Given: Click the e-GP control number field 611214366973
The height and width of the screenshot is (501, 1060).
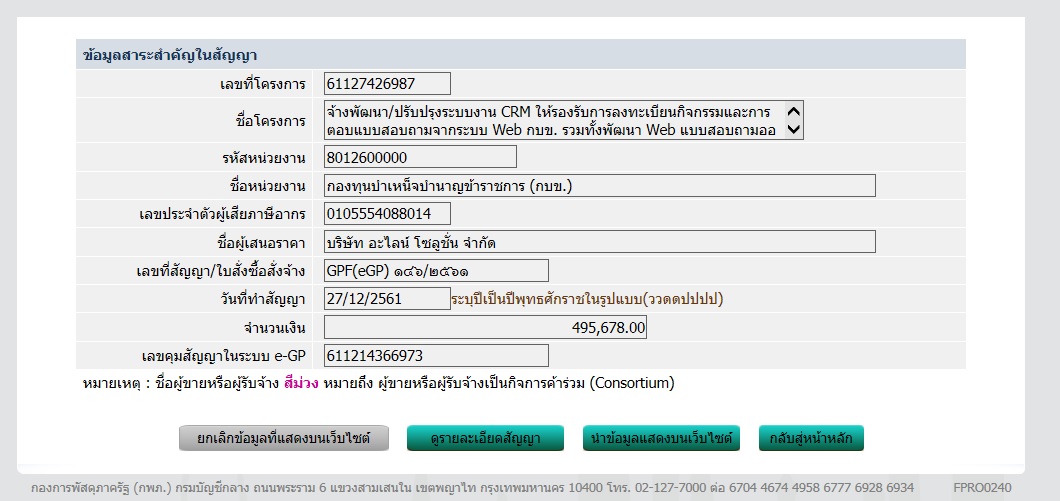Looking at the screenshot, I should point(436,356).
